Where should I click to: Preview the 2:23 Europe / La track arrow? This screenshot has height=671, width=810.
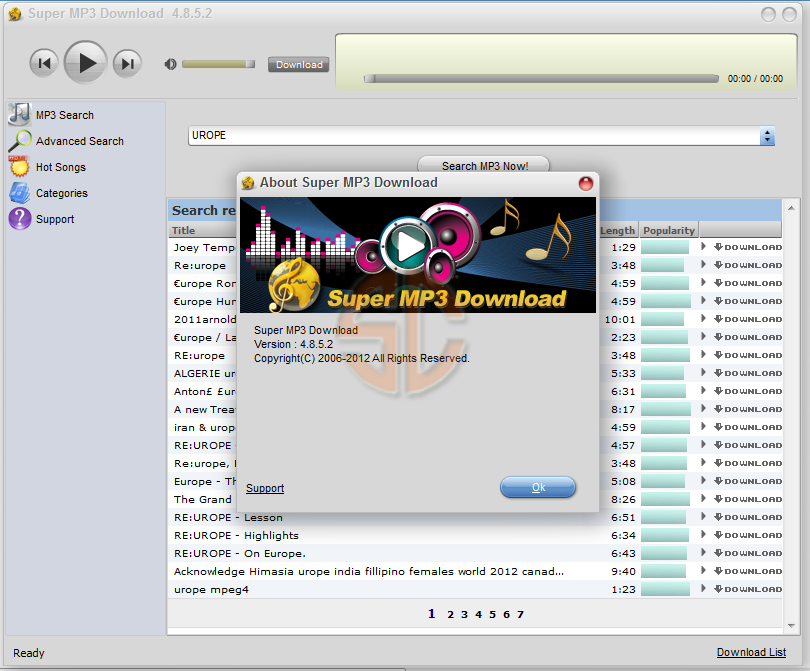[703, 336]
